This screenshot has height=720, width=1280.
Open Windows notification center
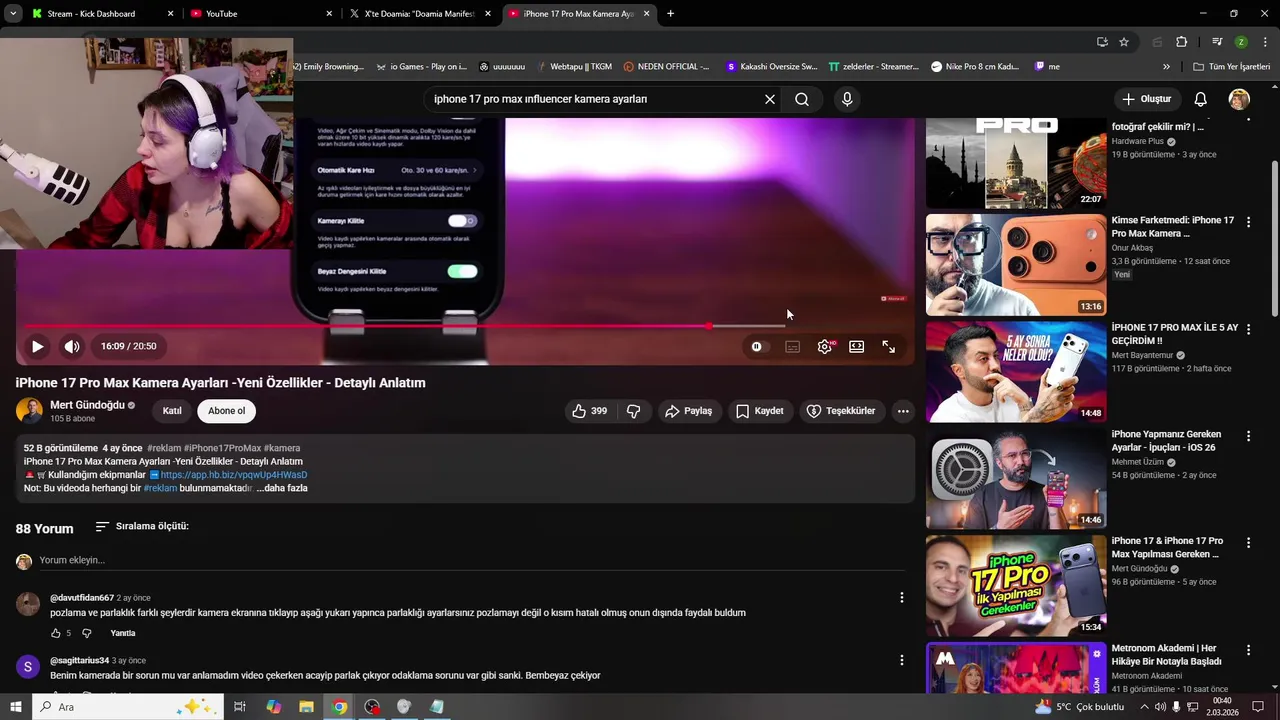pyautogui.click(x=1258, y=707)
